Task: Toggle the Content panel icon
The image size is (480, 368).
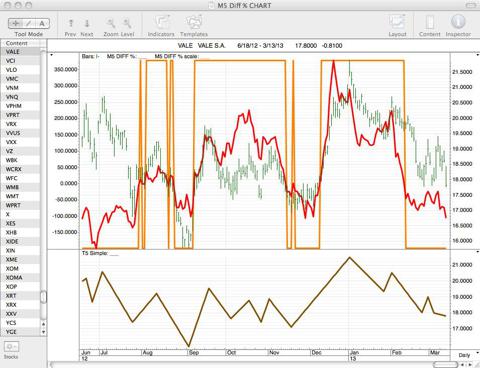Action: 430,22
